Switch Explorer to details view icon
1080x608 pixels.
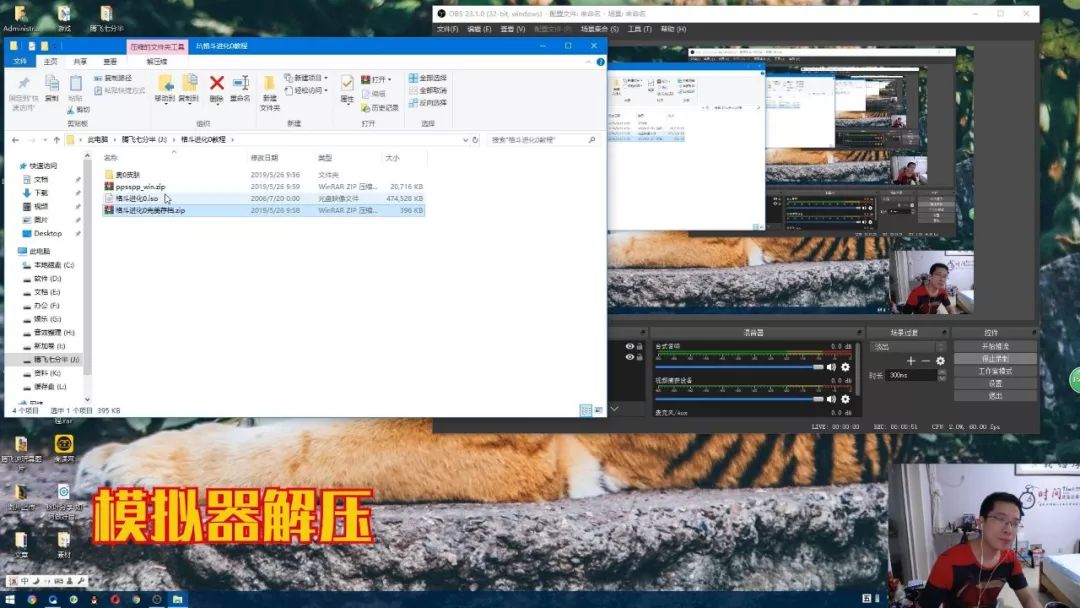click(x=585, y=410)
